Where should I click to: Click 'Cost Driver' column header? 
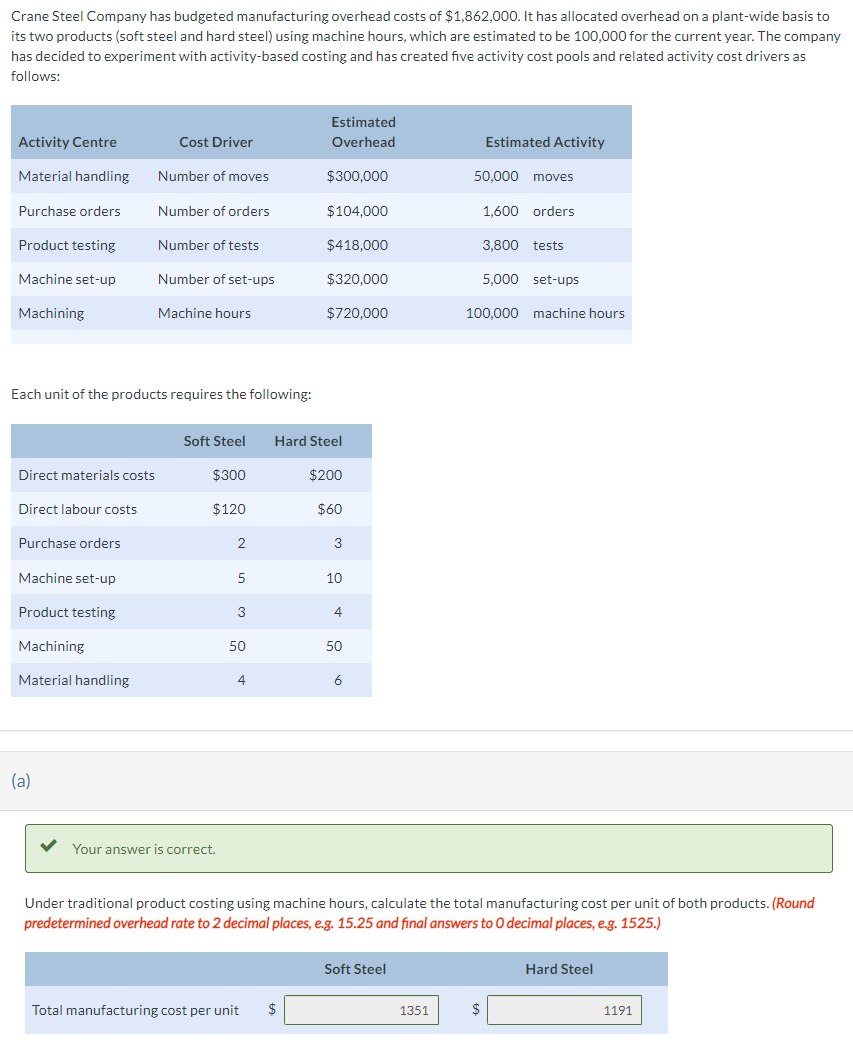click(216, 142)
